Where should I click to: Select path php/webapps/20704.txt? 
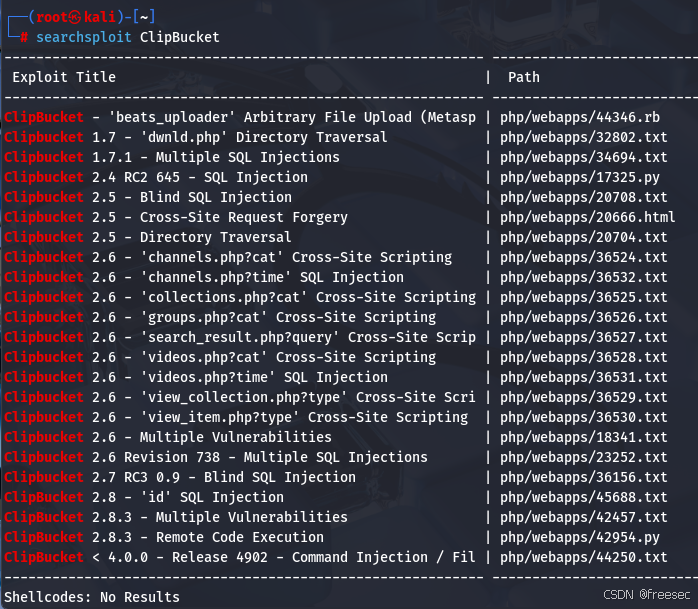[x=584, y=238]
